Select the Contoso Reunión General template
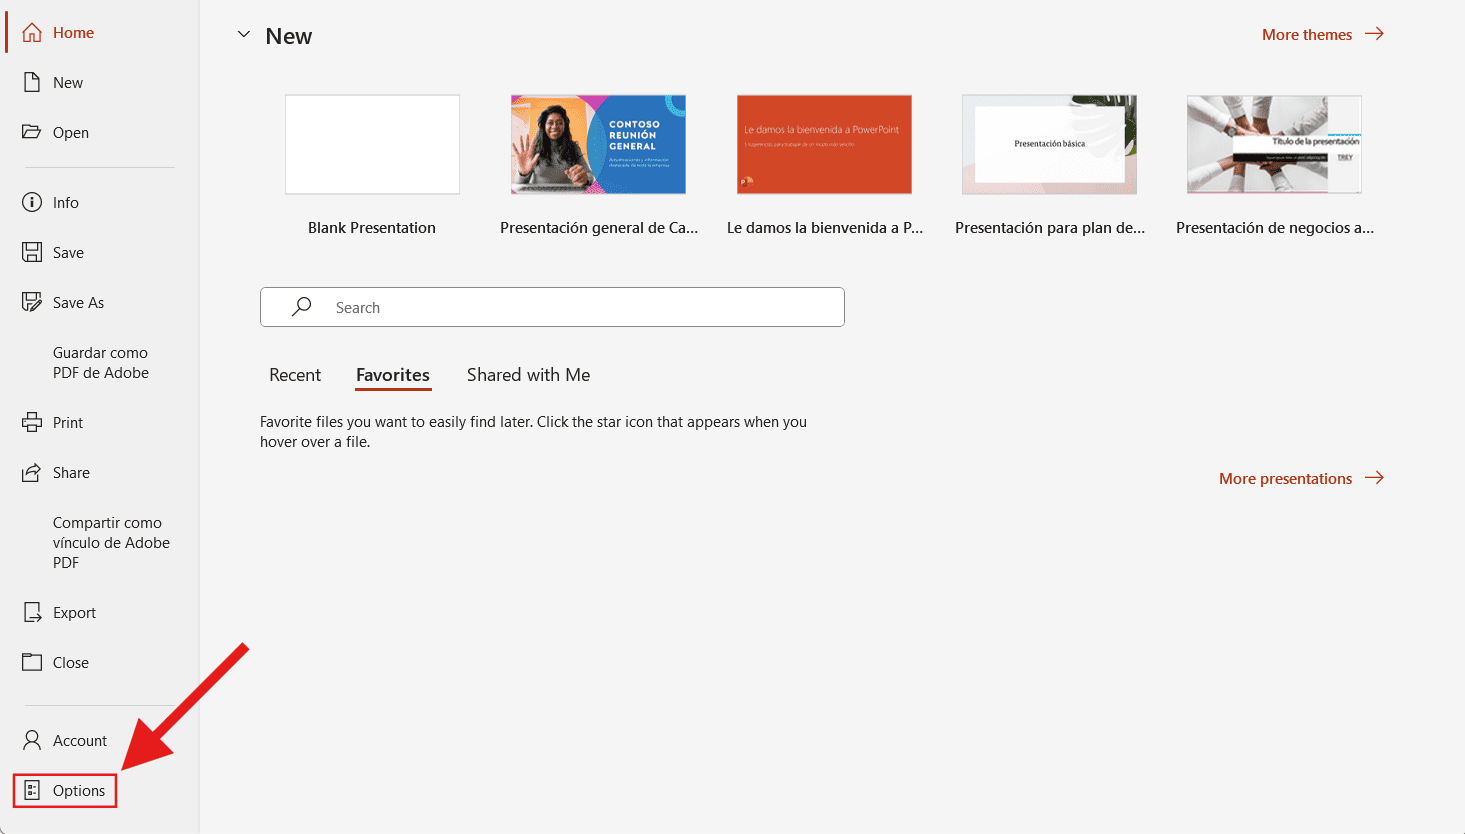The width and height of the screenshot is (1465, 834). pyautogui.click(x=598, y=145)
